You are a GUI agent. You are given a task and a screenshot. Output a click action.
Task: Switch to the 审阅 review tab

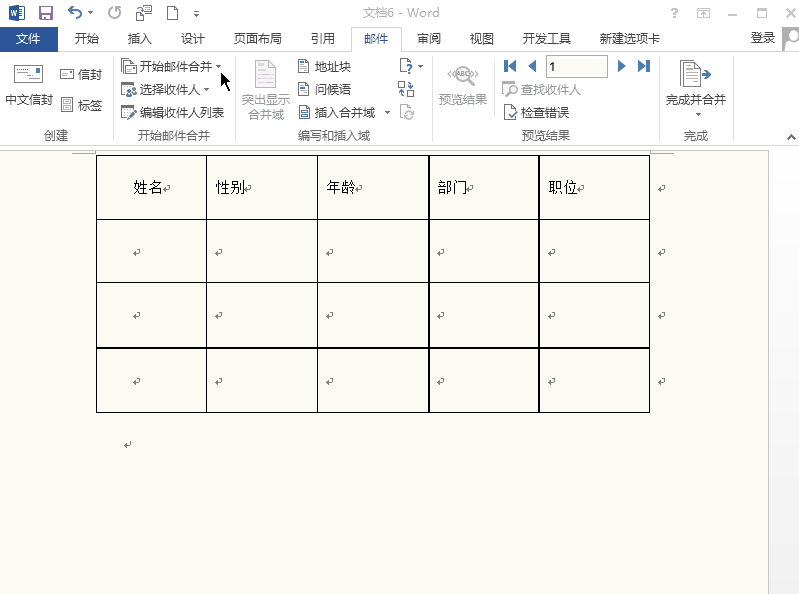pos(429,39)
